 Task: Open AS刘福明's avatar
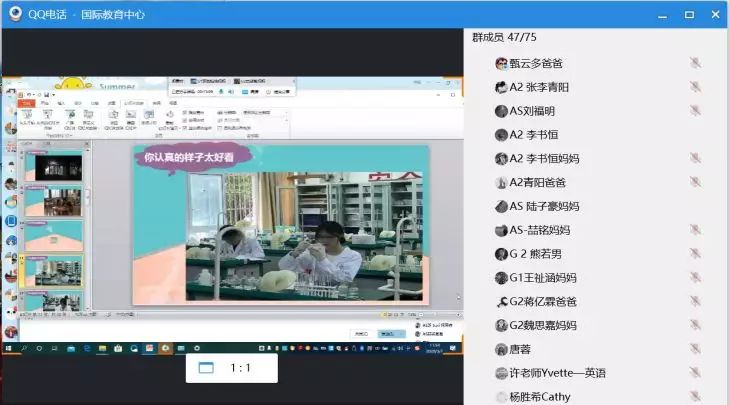501,111
